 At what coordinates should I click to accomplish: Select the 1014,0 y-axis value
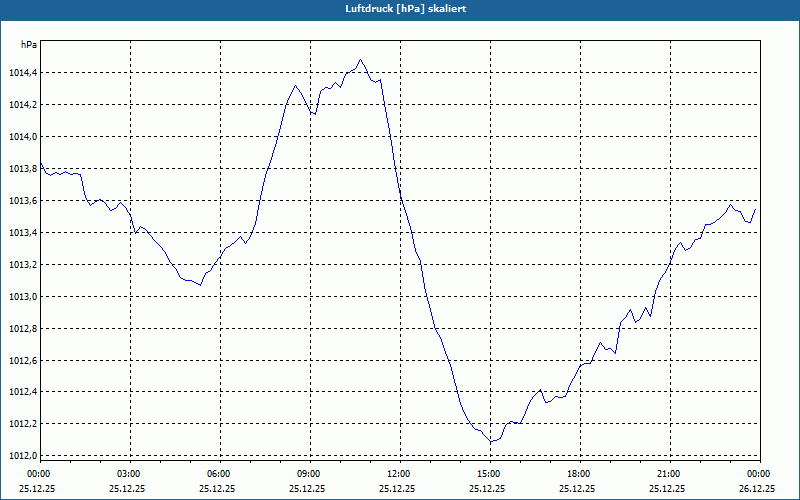point(23,137)
